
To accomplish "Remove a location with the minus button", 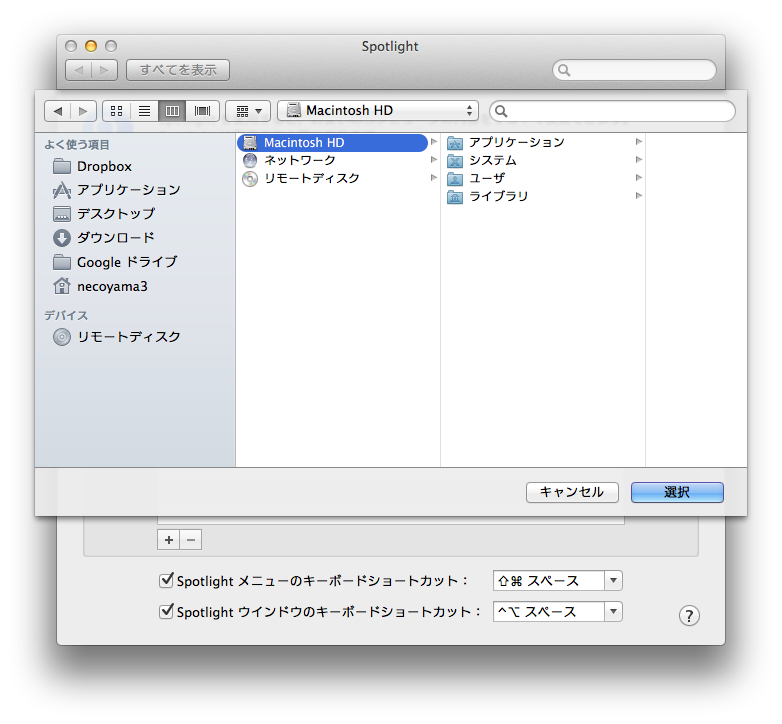I will 191,540.
